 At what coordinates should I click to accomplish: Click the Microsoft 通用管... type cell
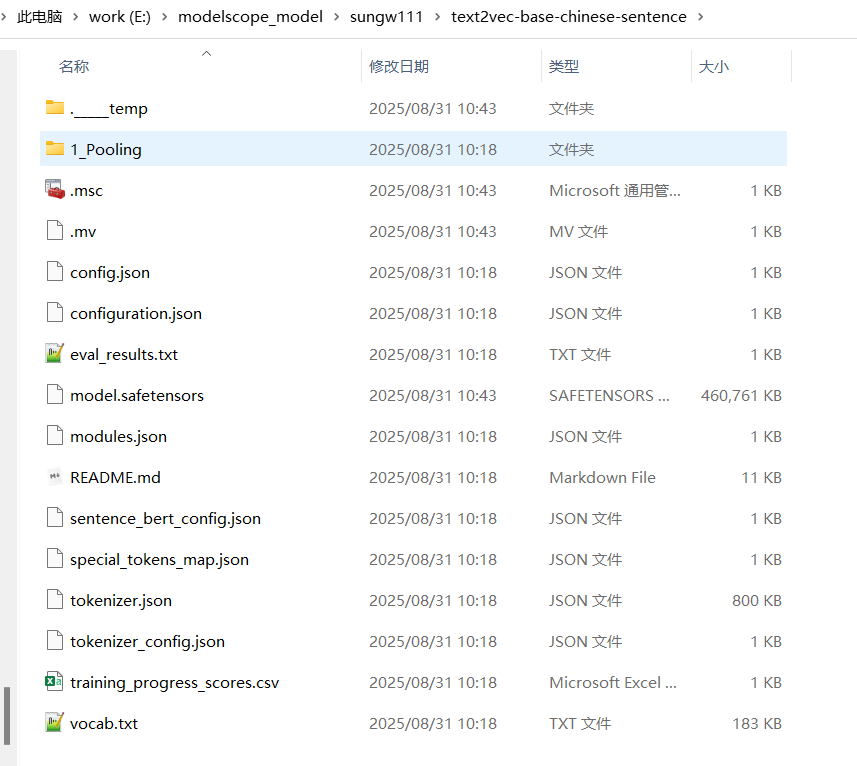(615, 191)
